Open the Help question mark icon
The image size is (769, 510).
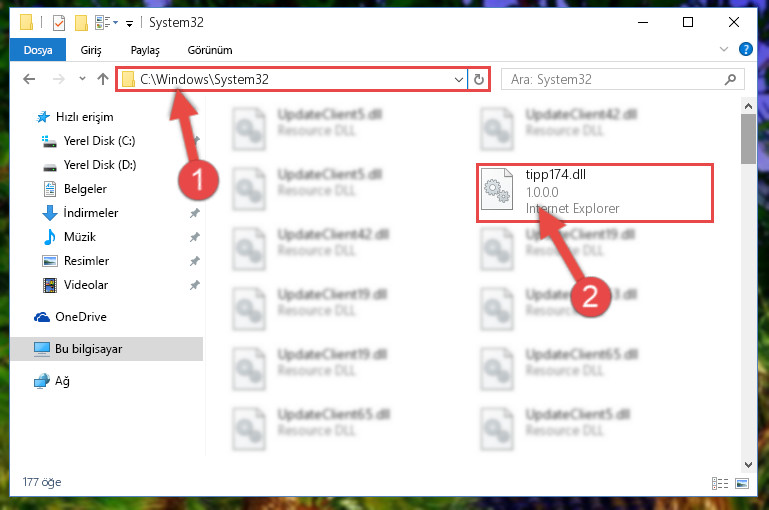(x=745, y=49)
